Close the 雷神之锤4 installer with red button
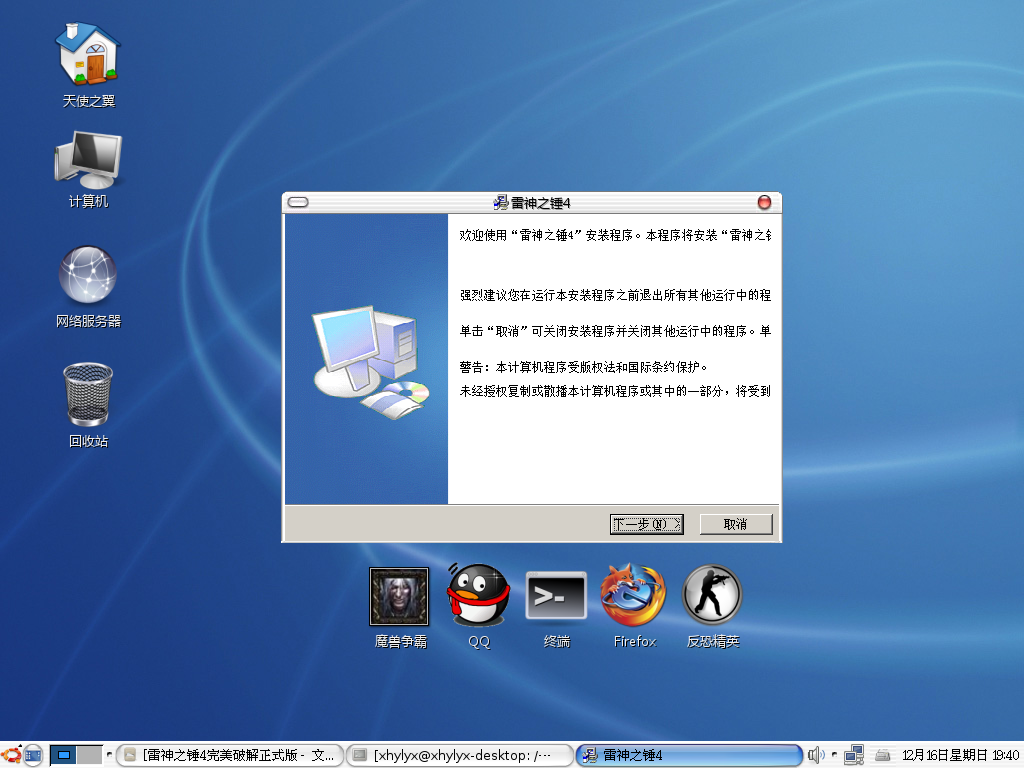The height and width of the screenshot is (768, 1024). pyautogui.click(x=764, y=202)
